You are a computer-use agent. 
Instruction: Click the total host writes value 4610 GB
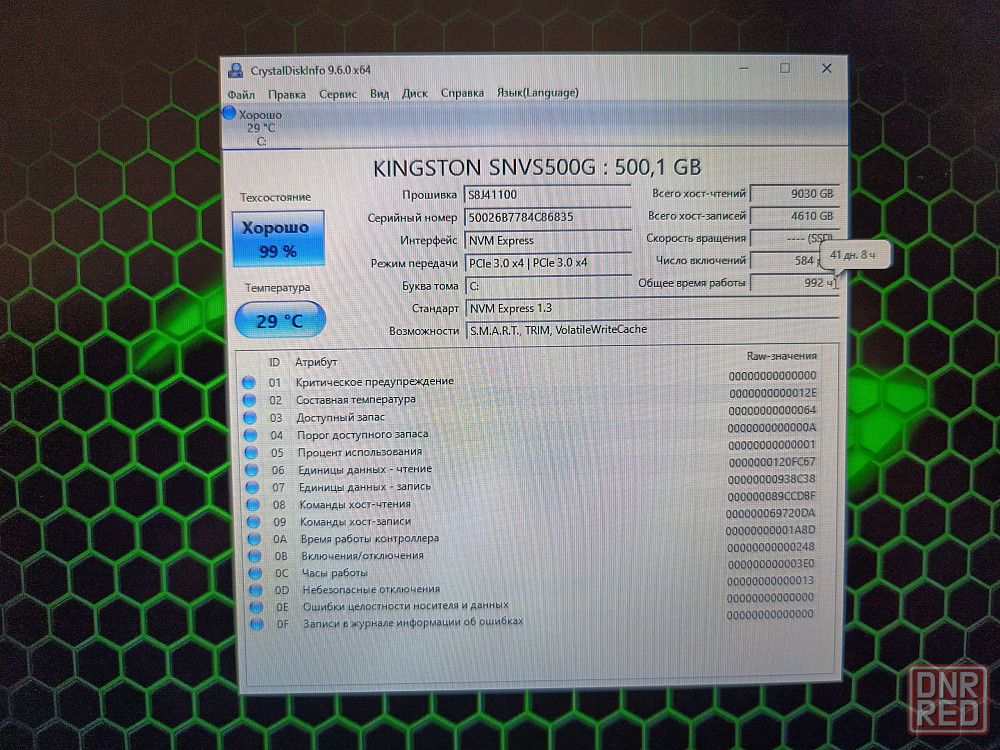[x=794, y=216]
